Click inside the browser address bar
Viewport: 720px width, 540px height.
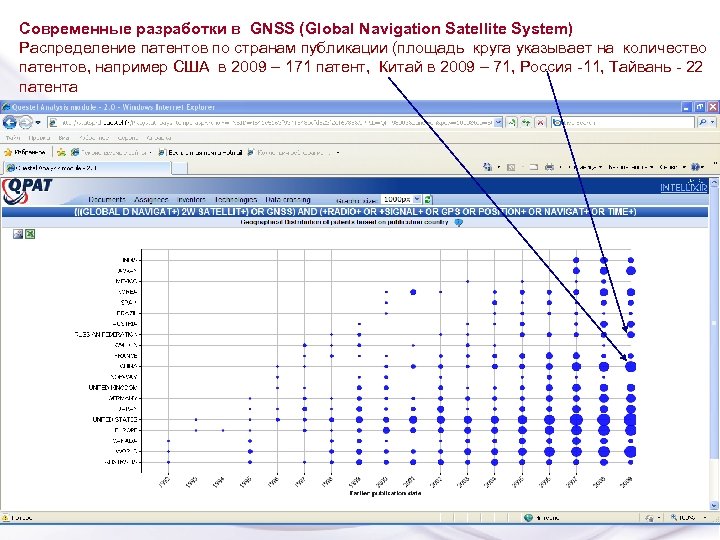click(271, 123)
